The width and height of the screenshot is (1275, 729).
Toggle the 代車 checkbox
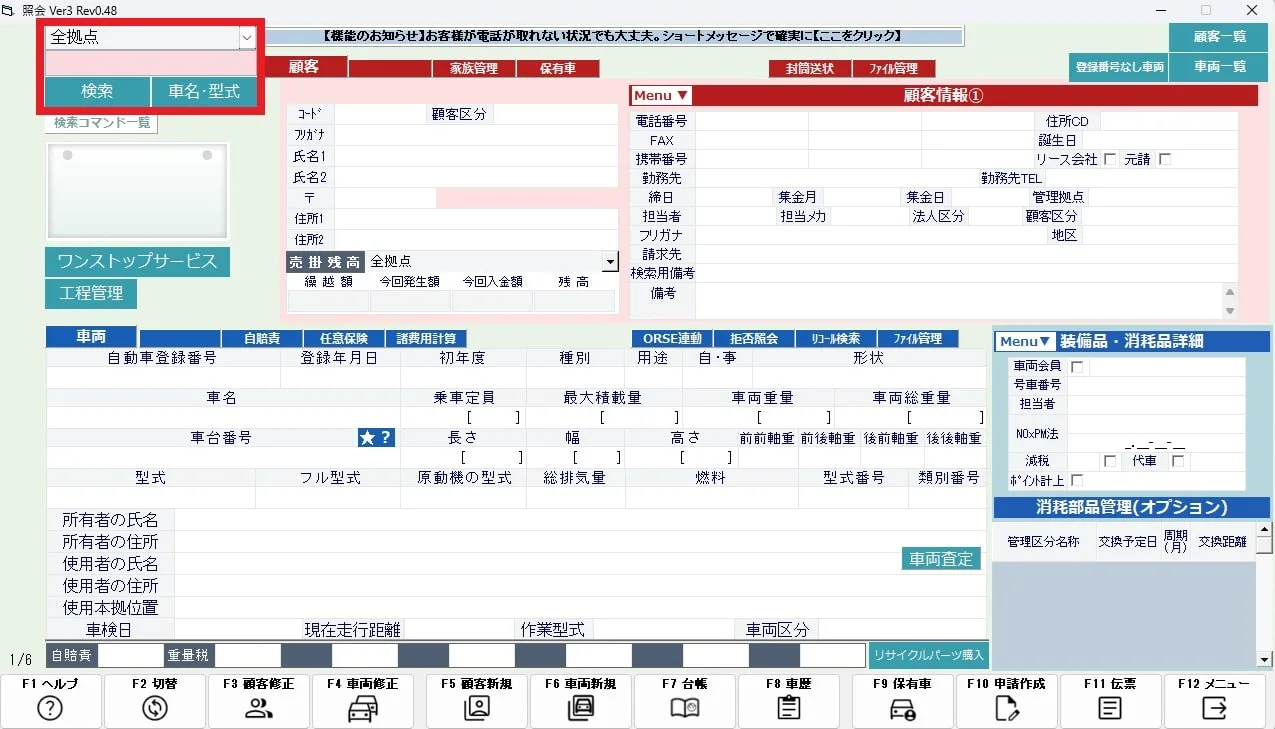pos(1178,461)
